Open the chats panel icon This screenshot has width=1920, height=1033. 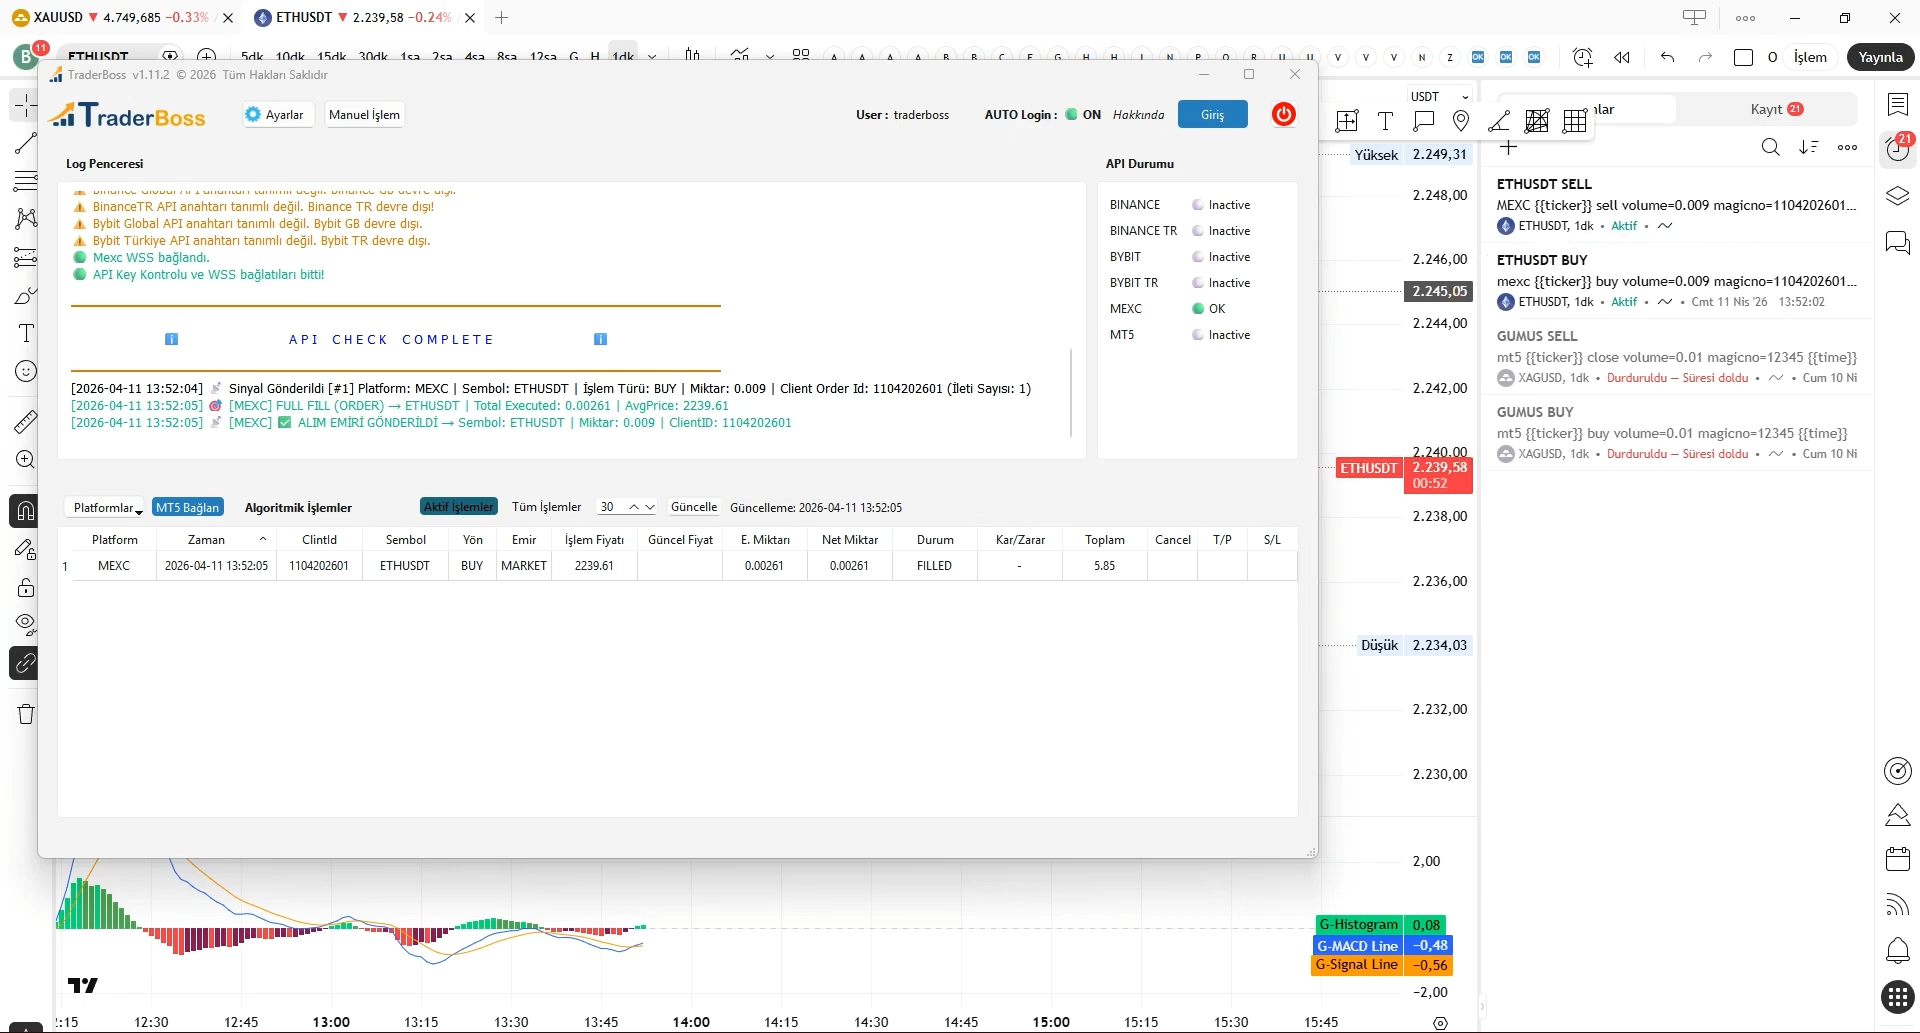[x=1897, y=242]
